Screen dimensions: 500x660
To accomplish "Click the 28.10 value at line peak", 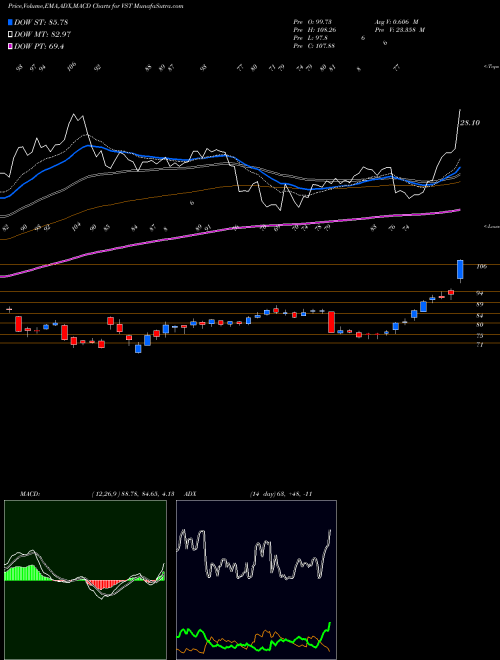I will pos(470,123).
